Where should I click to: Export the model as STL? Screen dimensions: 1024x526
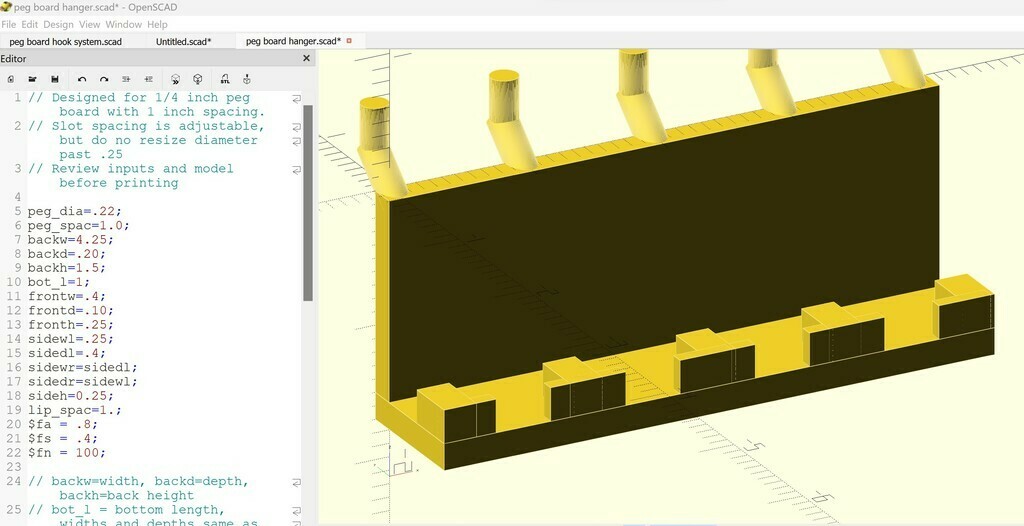[224, 79]
